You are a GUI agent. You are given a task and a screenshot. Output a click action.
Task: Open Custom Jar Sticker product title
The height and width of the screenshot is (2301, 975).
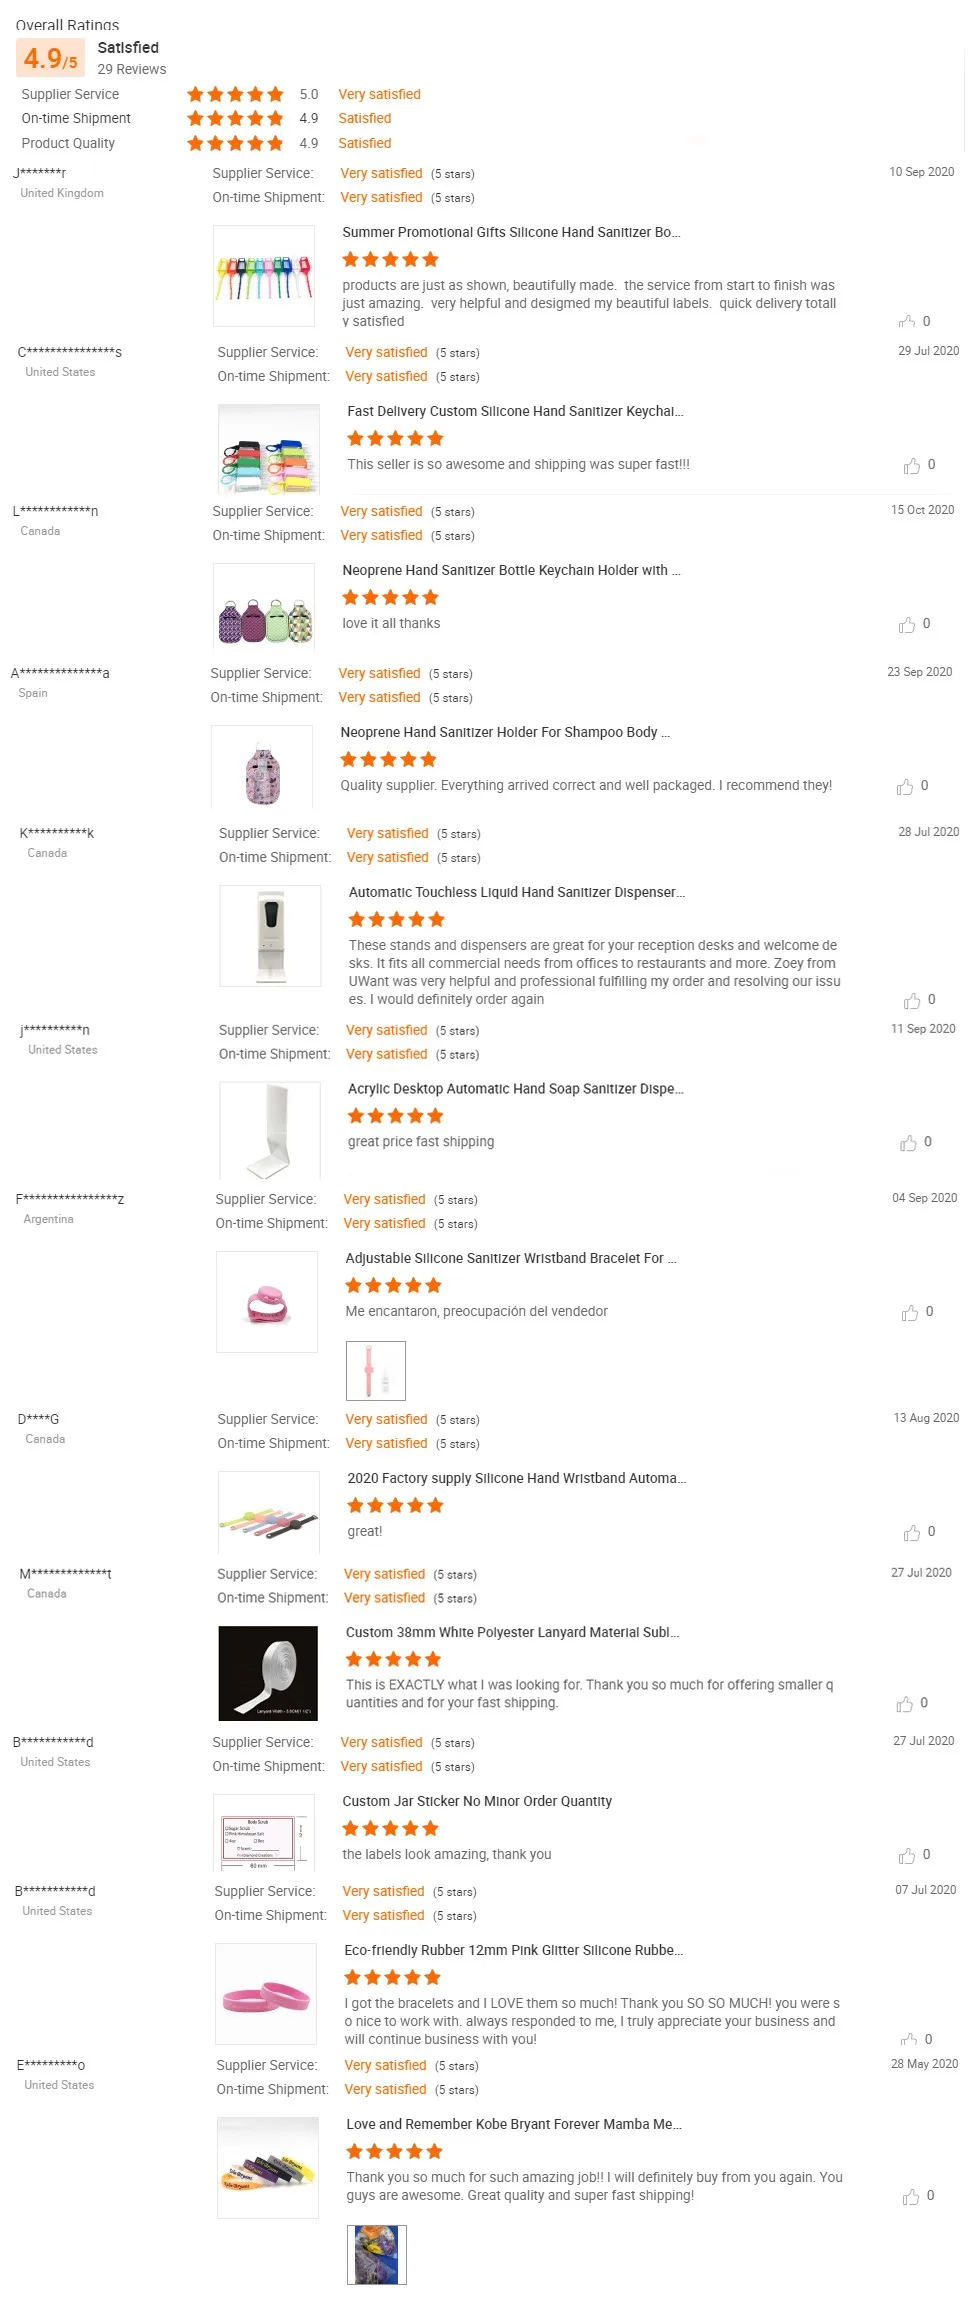tap(477, 1801)
